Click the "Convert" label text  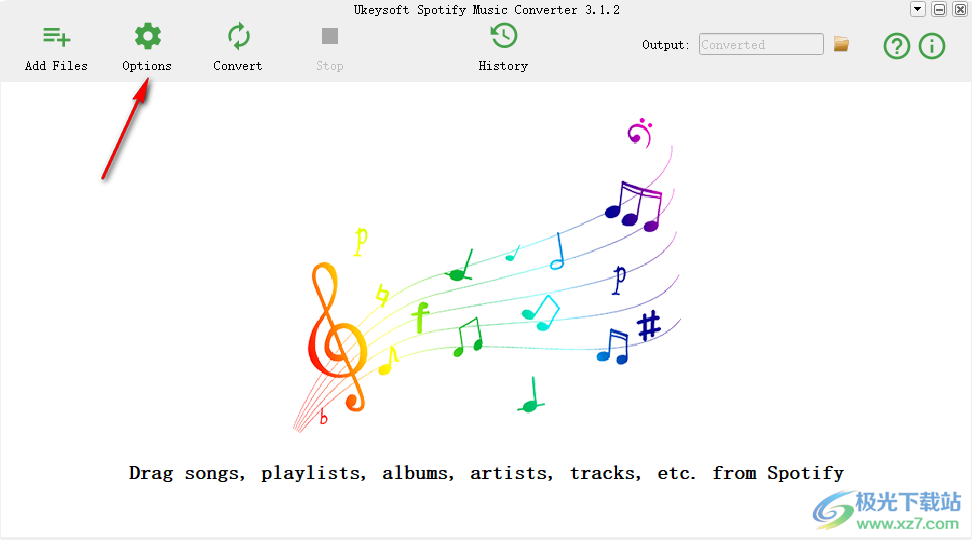pos(238,66)
